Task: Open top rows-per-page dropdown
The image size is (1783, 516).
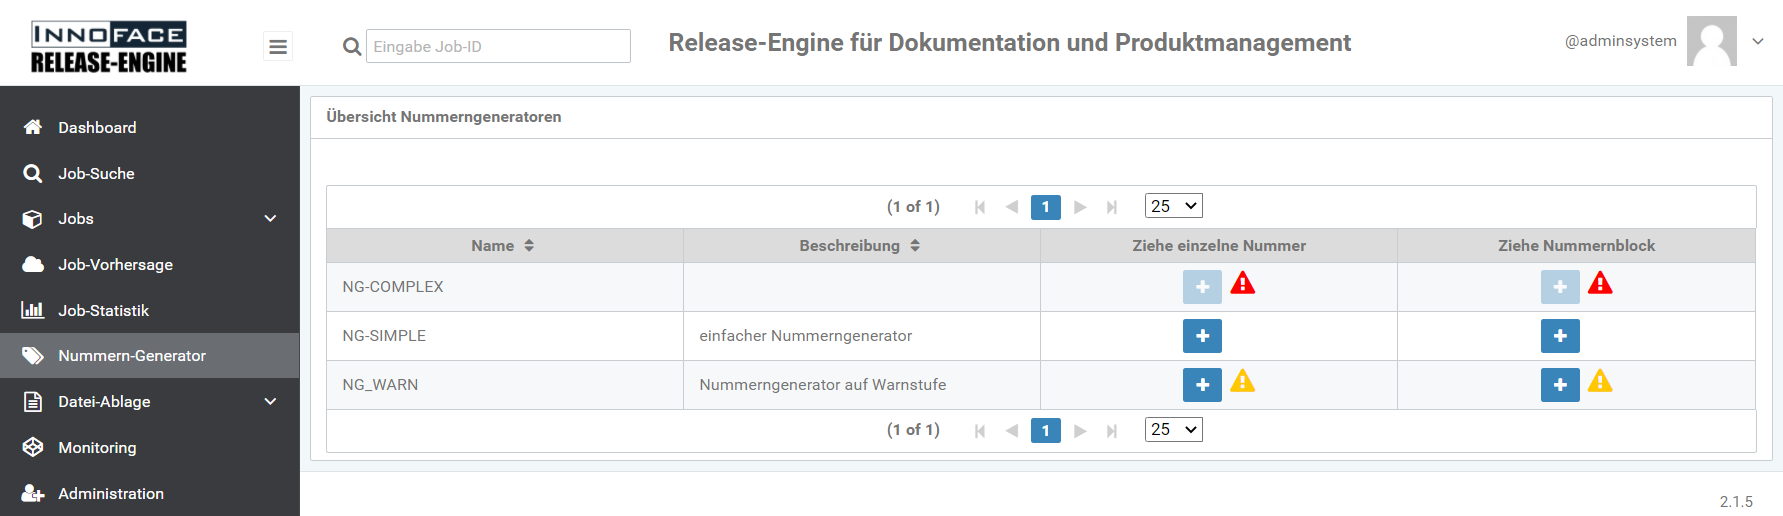Action: click(1173, 206)
